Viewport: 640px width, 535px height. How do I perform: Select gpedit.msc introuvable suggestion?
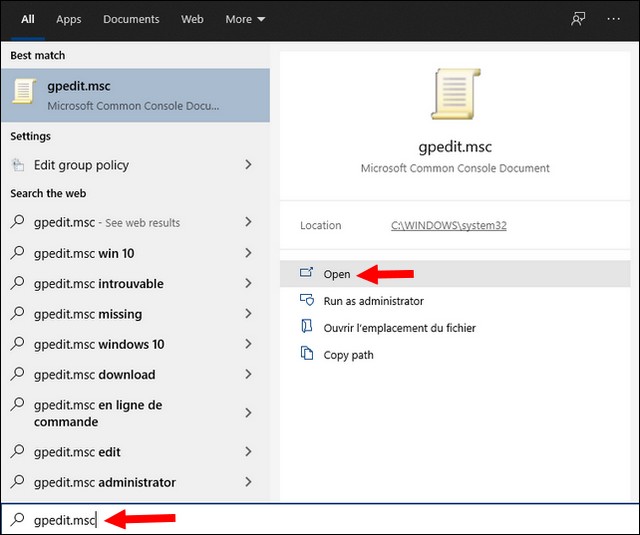(136, 284)
